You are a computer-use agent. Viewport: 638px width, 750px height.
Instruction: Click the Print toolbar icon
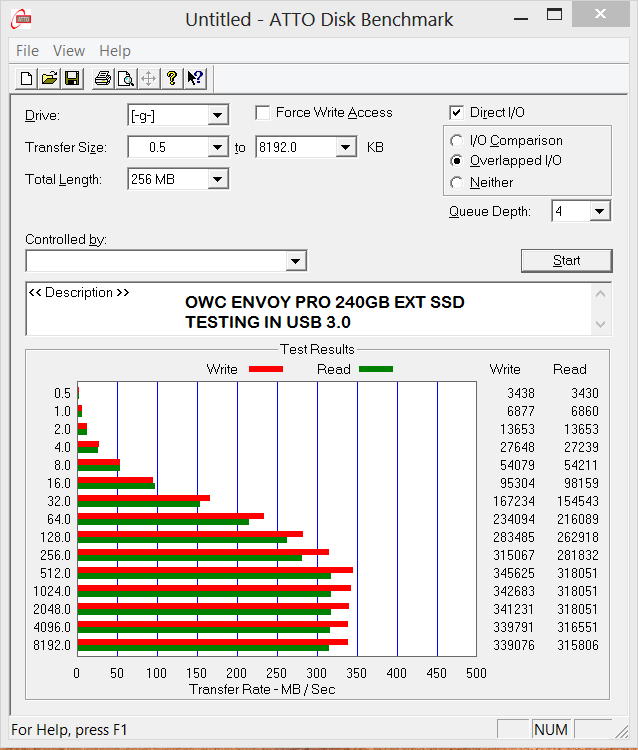[102, 78]
